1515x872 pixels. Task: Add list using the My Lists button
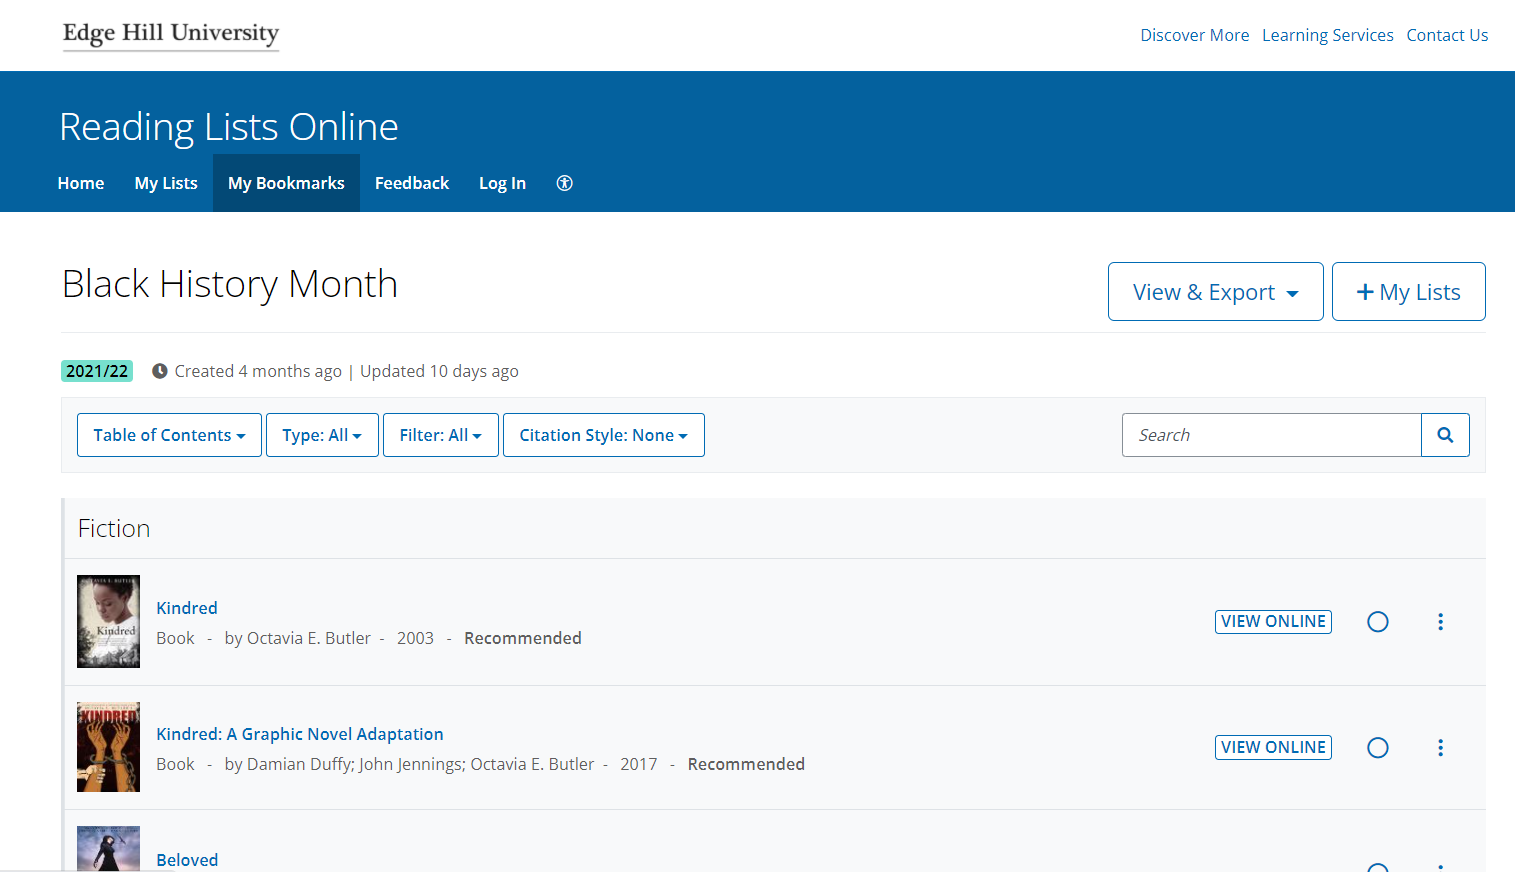click(x=1408, y=292)
